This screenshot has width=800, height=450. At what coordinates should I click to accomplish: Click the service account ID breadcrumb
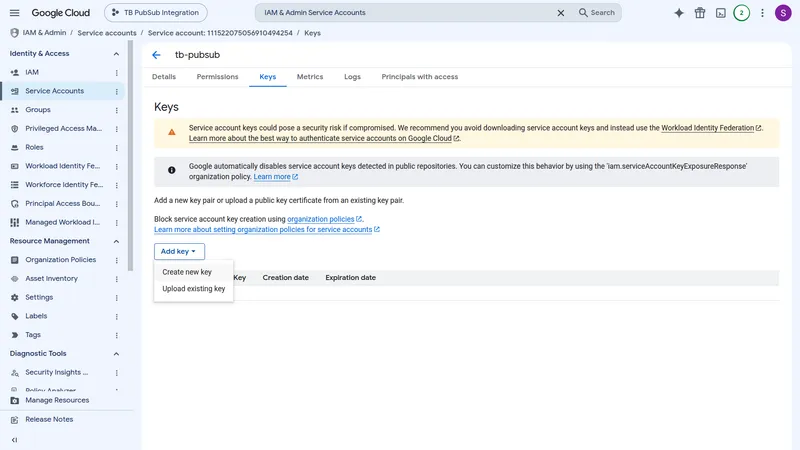point(220,33)
